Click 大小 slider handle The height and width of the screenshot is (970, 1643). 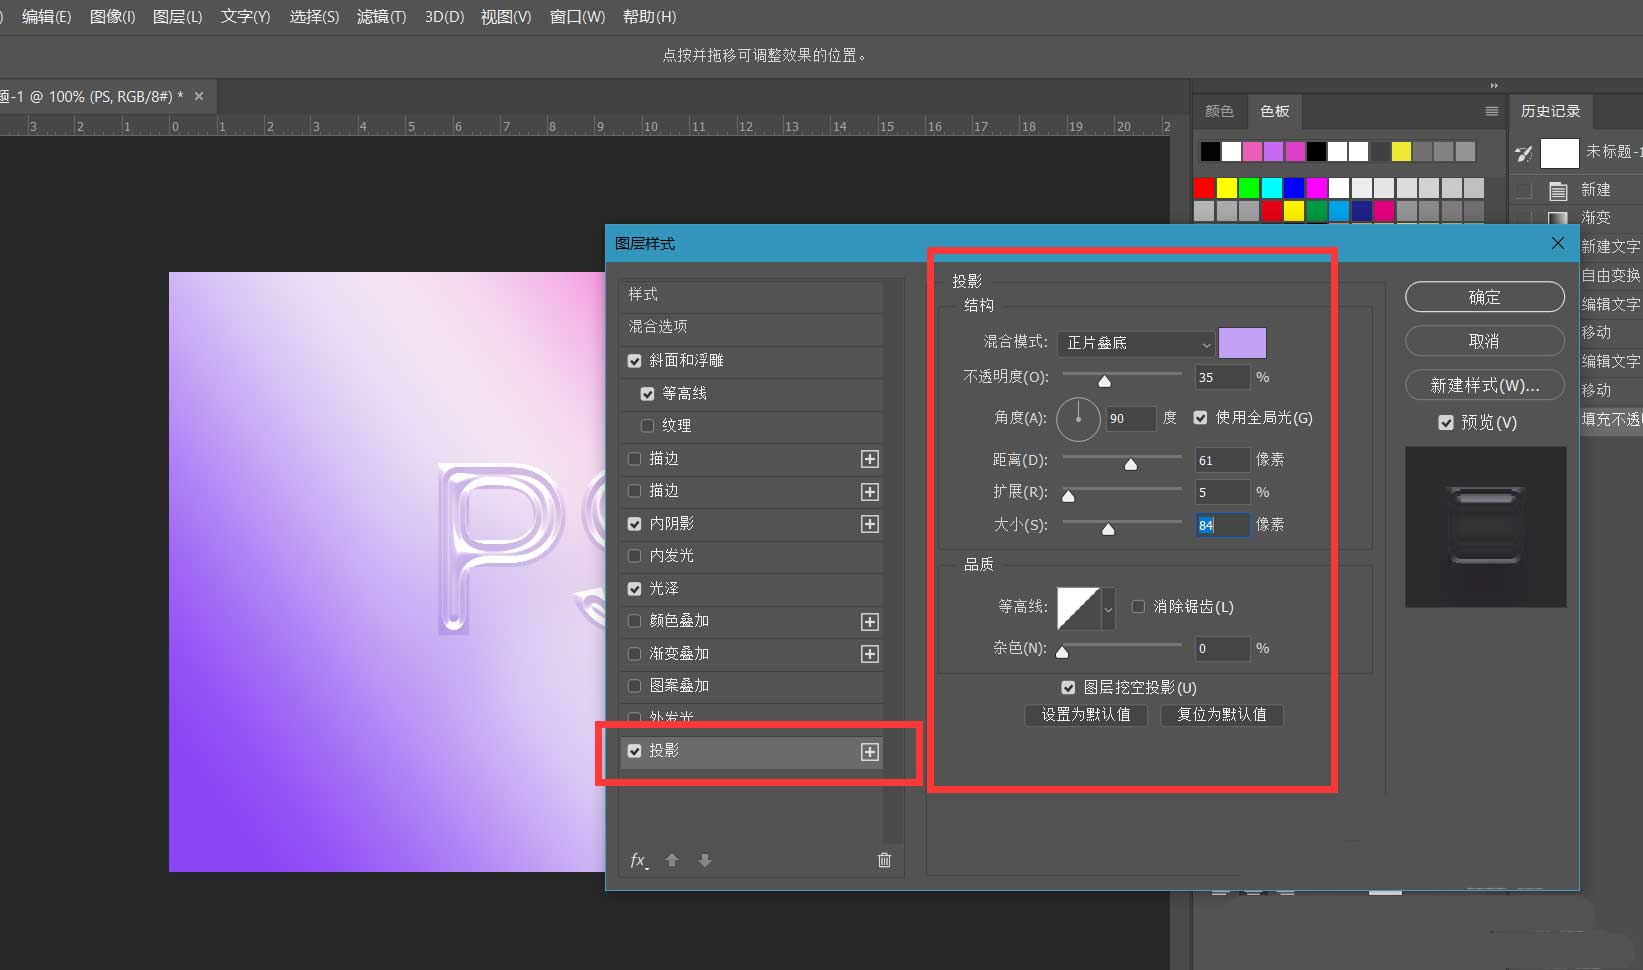1108,529
